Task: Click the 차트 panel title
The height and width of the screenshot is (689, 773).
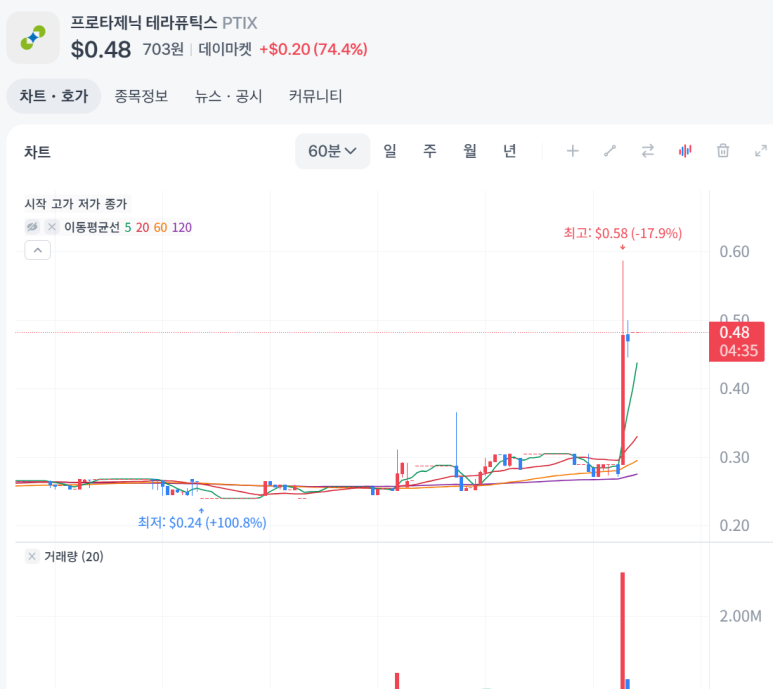Action: pos(37,152)
